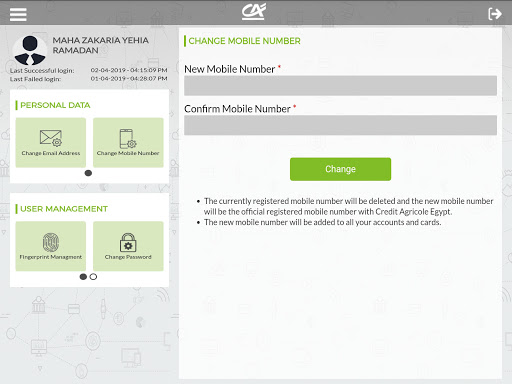
Task: Open the hamburger navigation menu
Action: coord(18,14)
